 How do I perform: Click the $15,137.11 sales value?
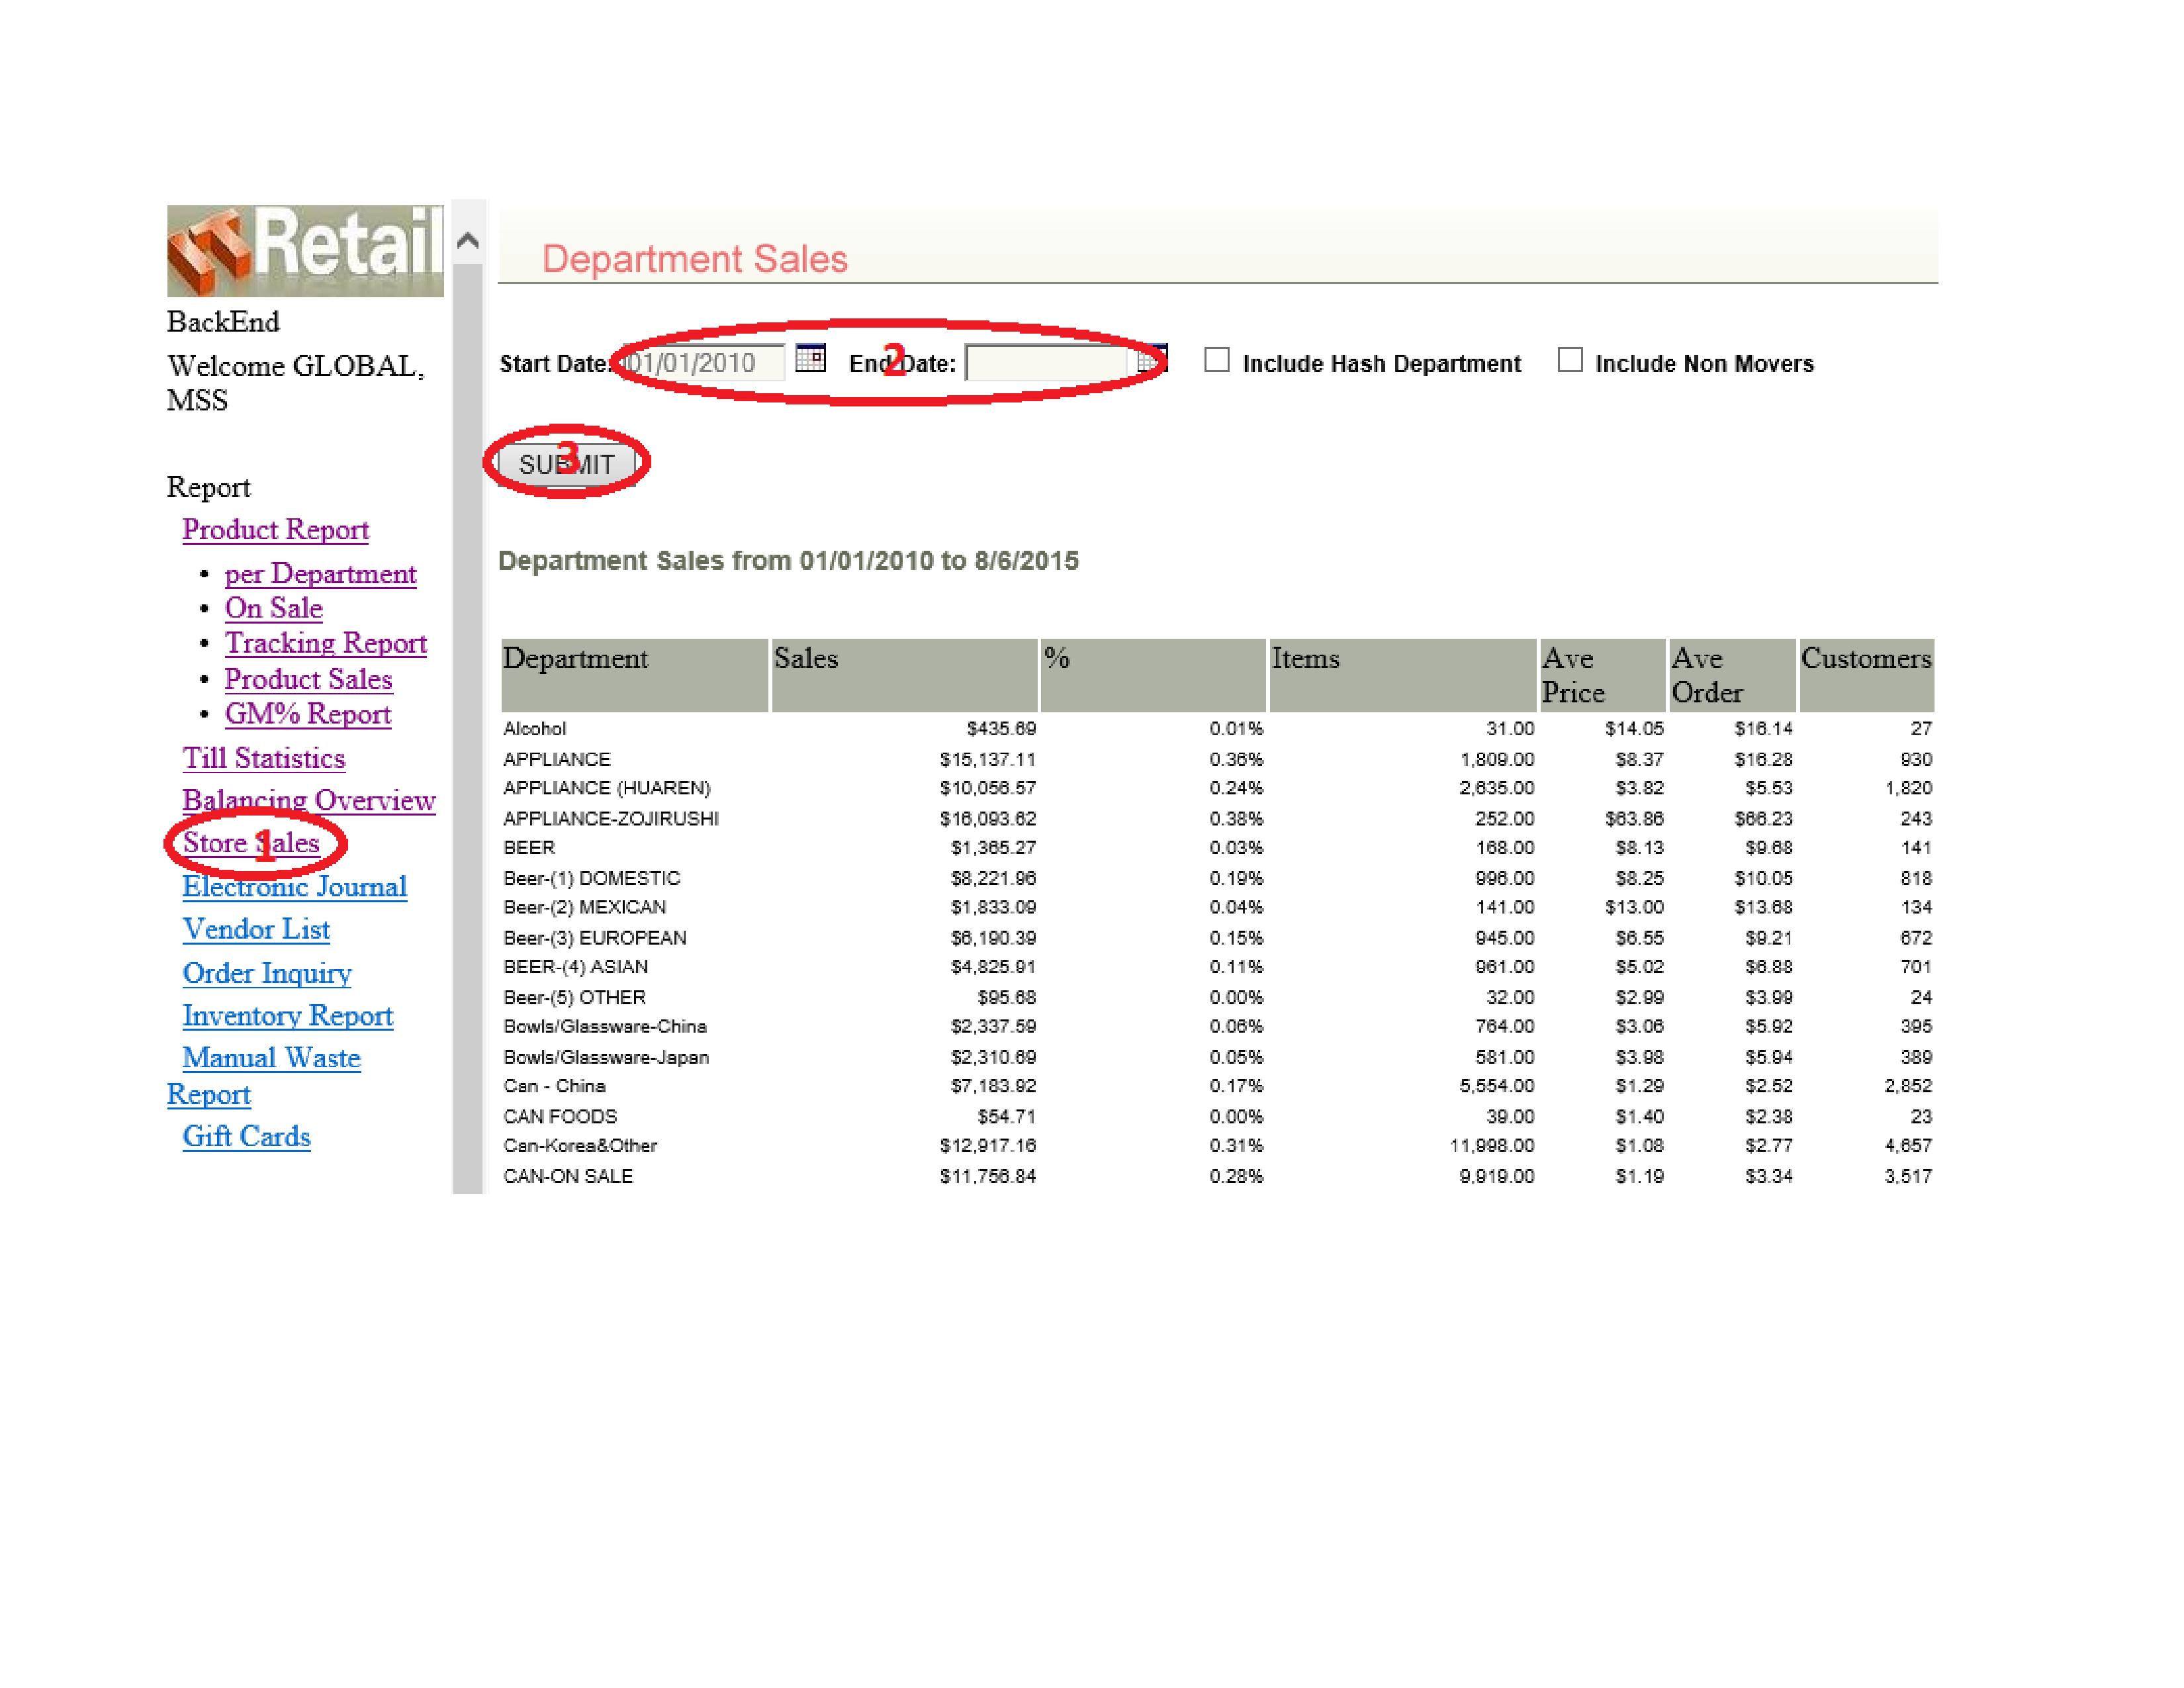click(x=988, y=760)
